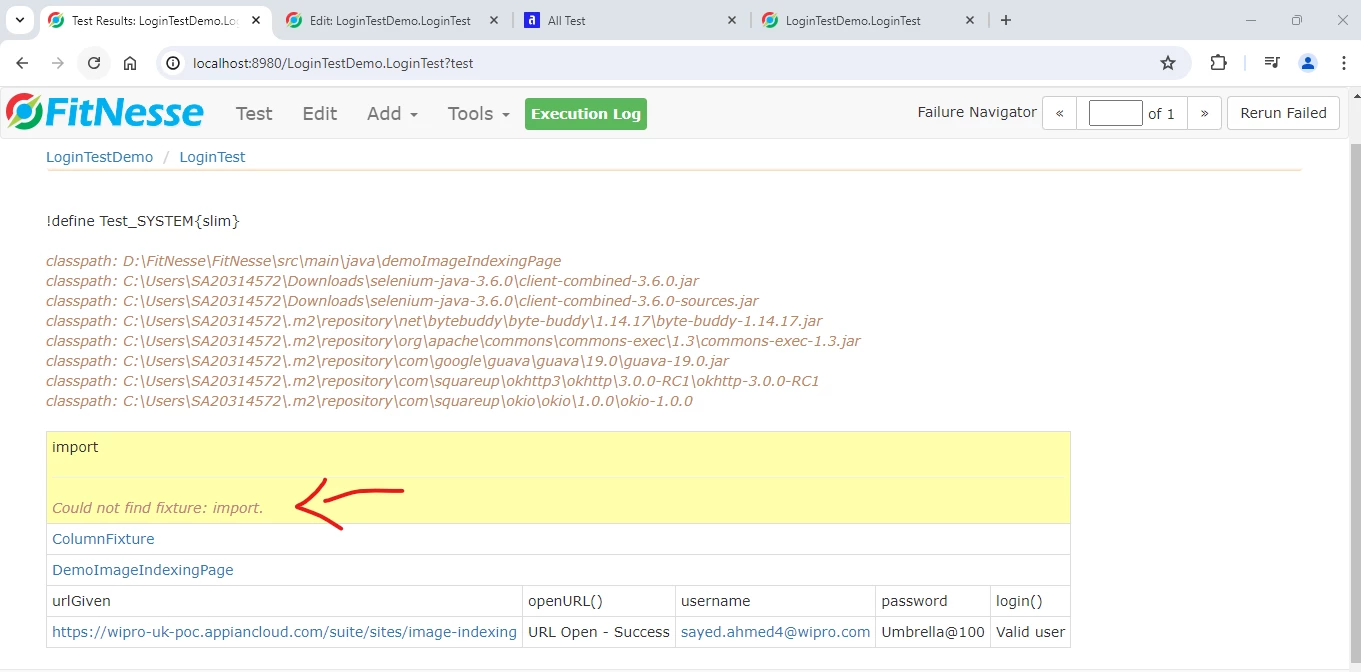Reload the current page
The width and height of the screenshot is (1361, 672).
coord(94,63)
